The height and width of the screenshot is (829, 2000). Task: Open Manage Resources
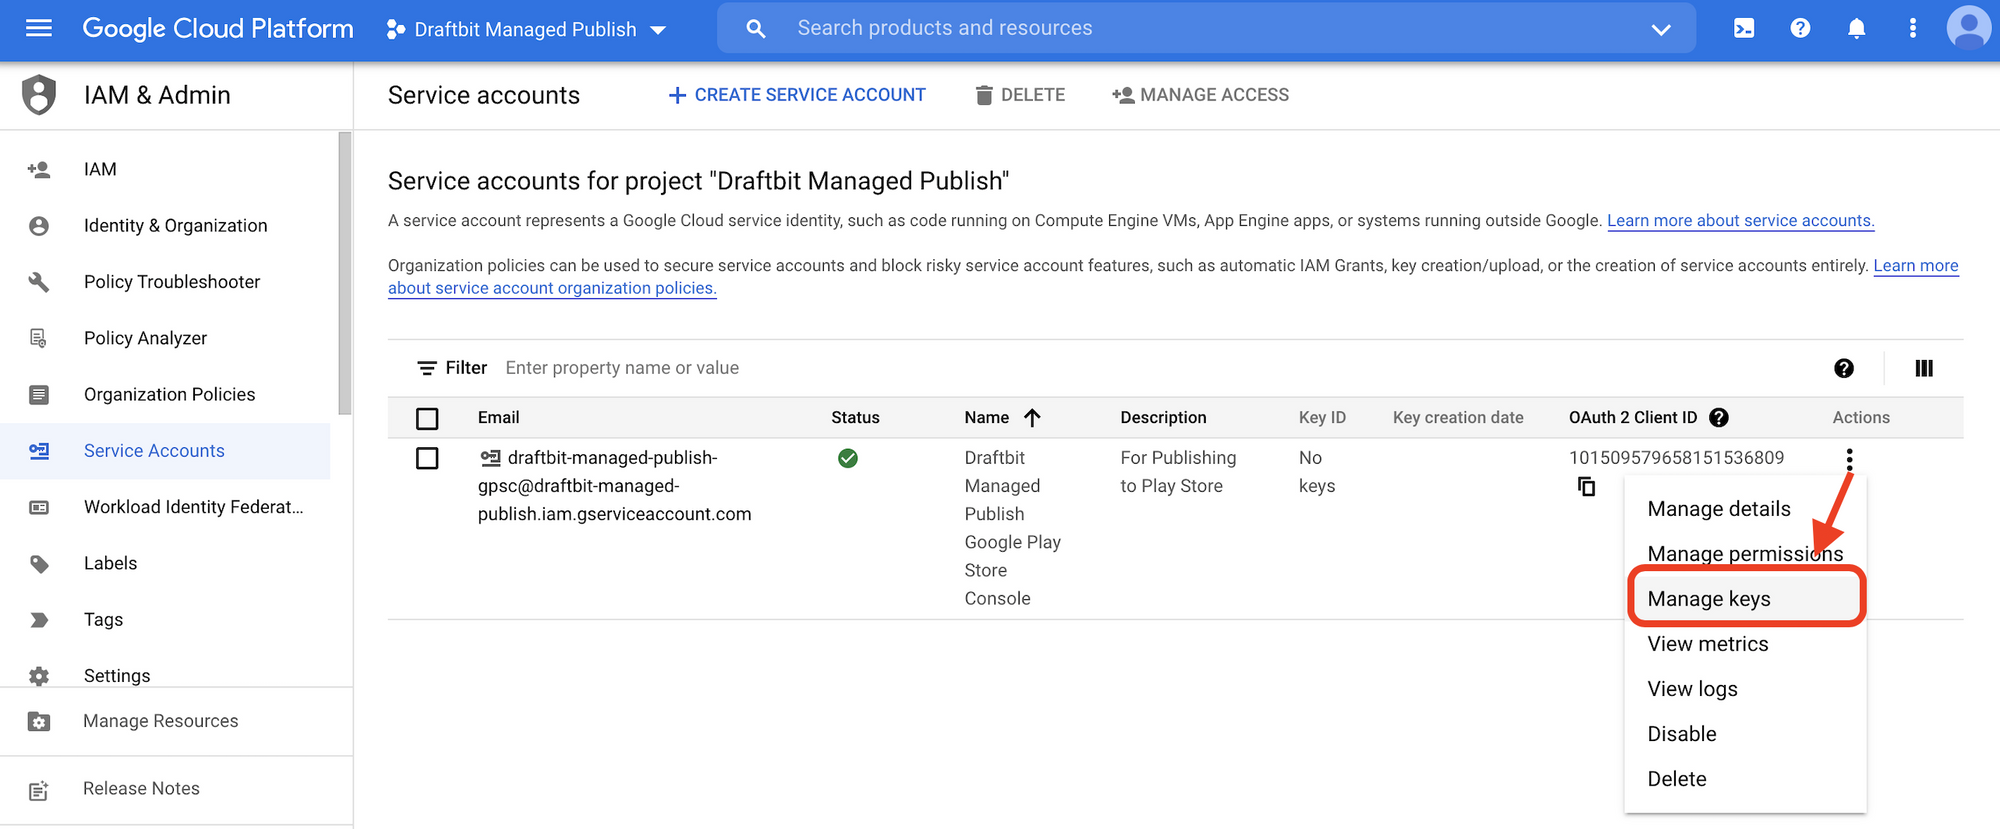pyautogui.click(x=161, y=721)
